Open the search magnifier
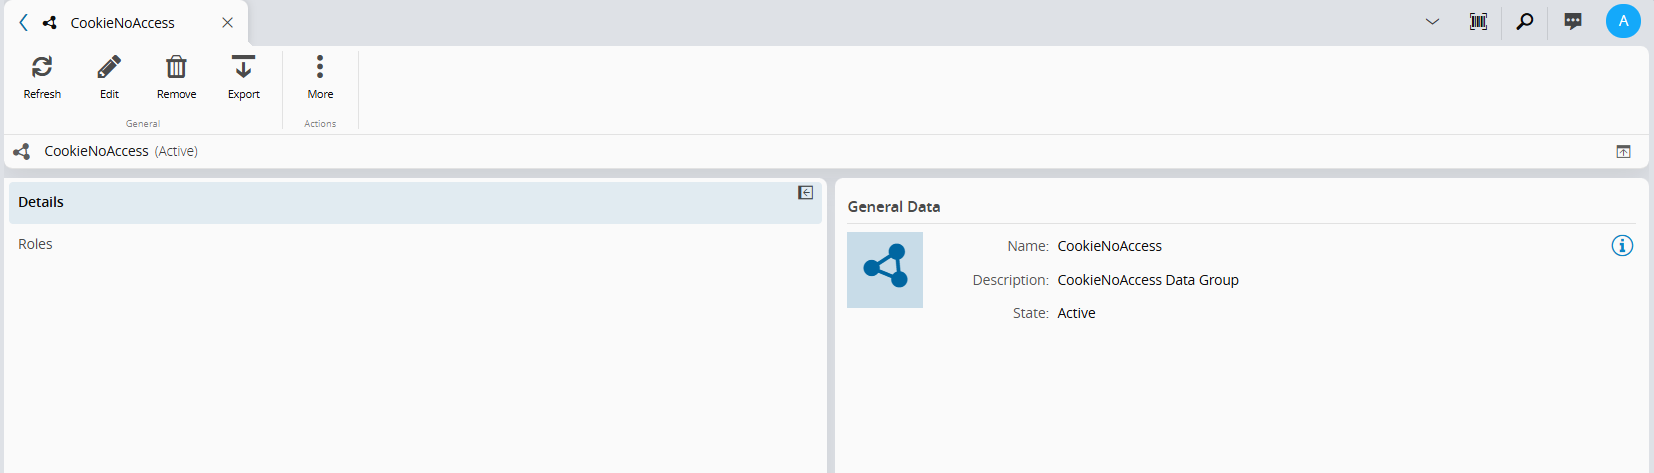The image size is (1654, 473). 1524,21
